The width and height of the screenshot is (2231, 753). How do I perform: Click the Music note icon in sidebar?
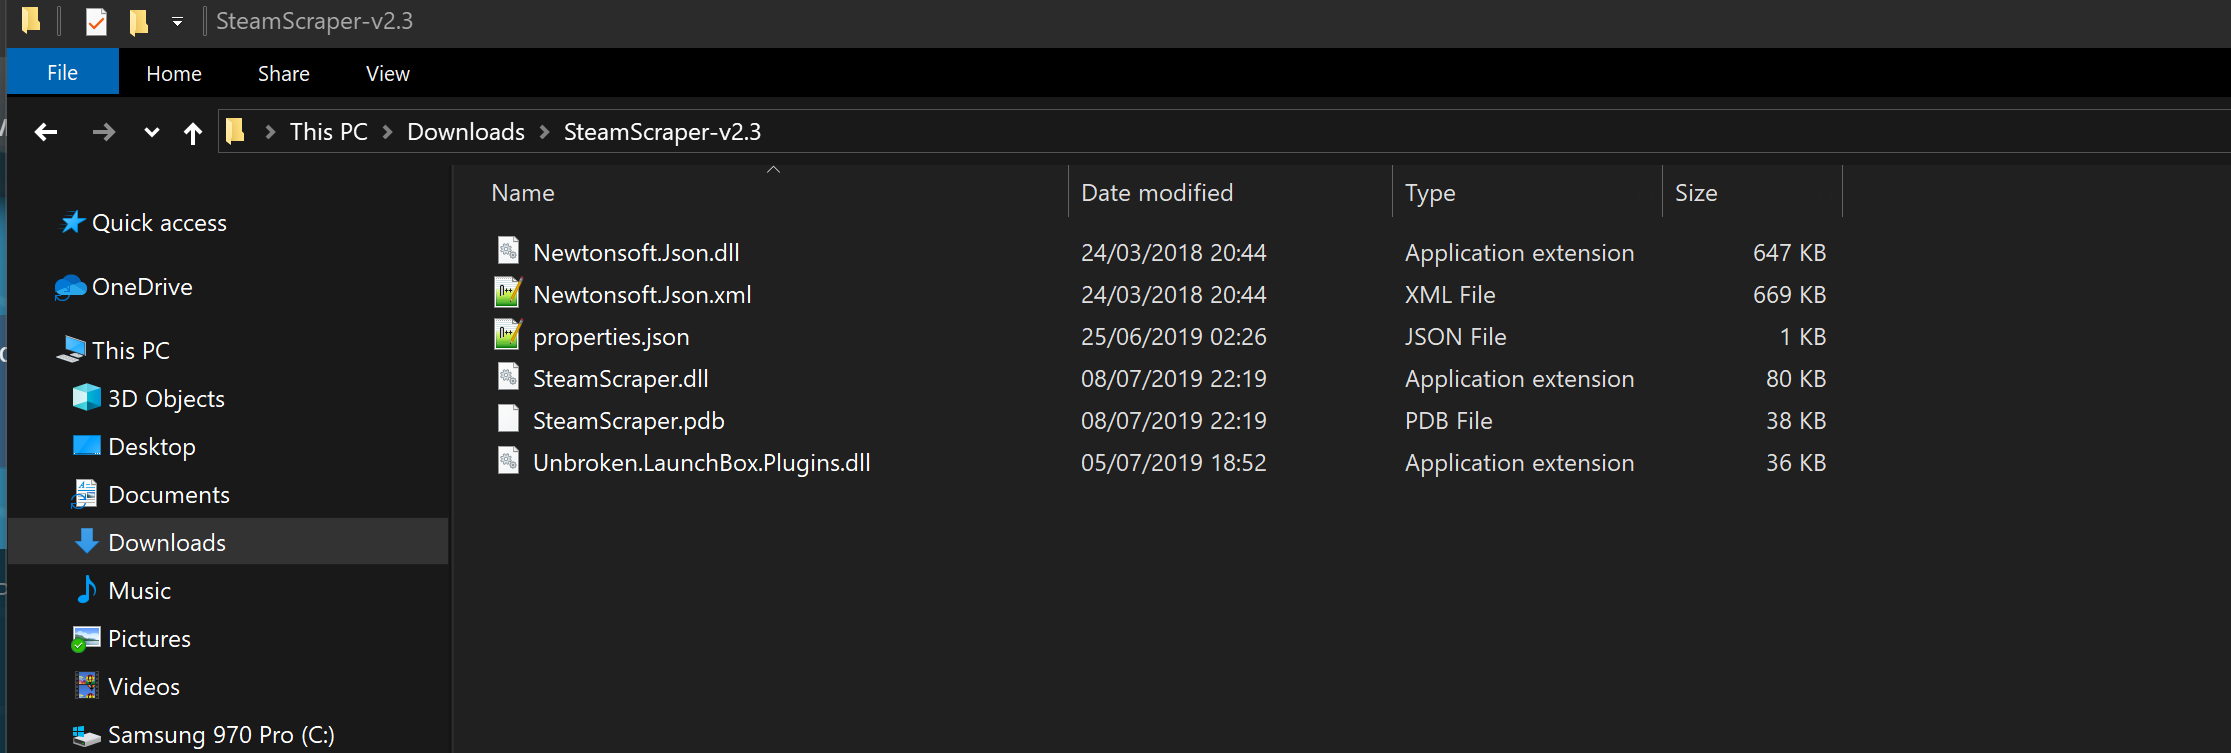(x=87, y=589)
